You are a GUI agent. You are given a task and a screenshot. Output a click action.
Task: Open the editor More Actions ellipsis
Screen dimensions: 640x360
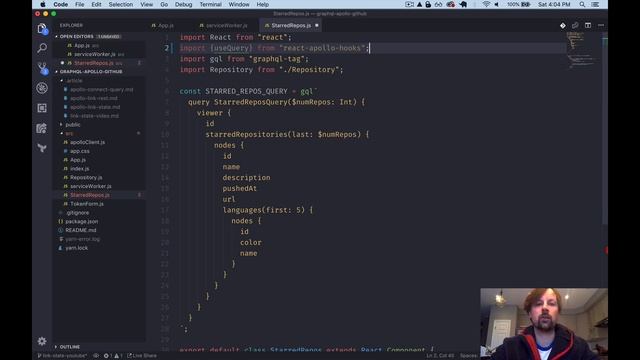point(601,25)
